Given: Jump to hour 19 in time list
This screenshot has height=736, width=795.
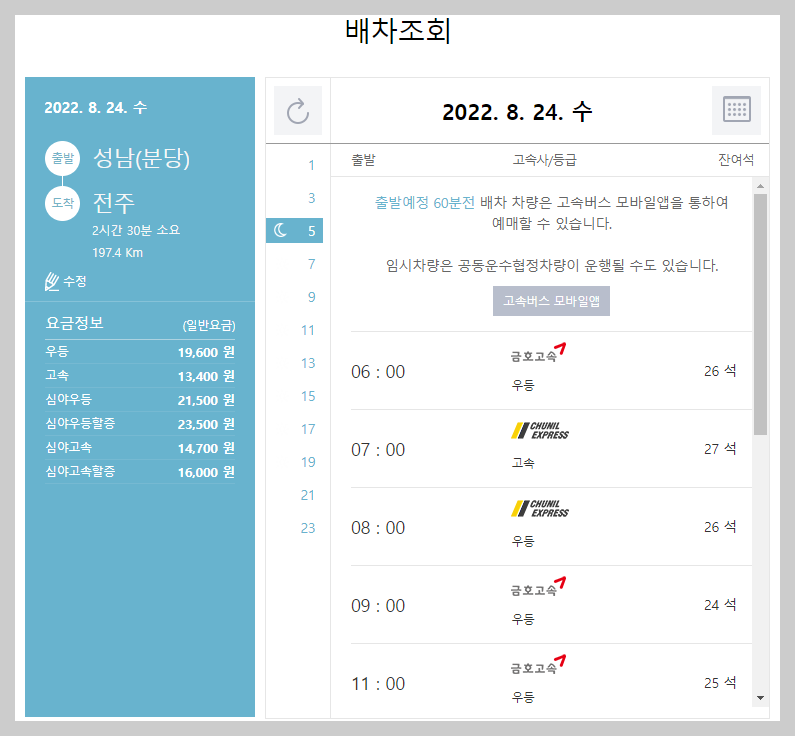Looking at the screenshot, I should pos(308,462).
